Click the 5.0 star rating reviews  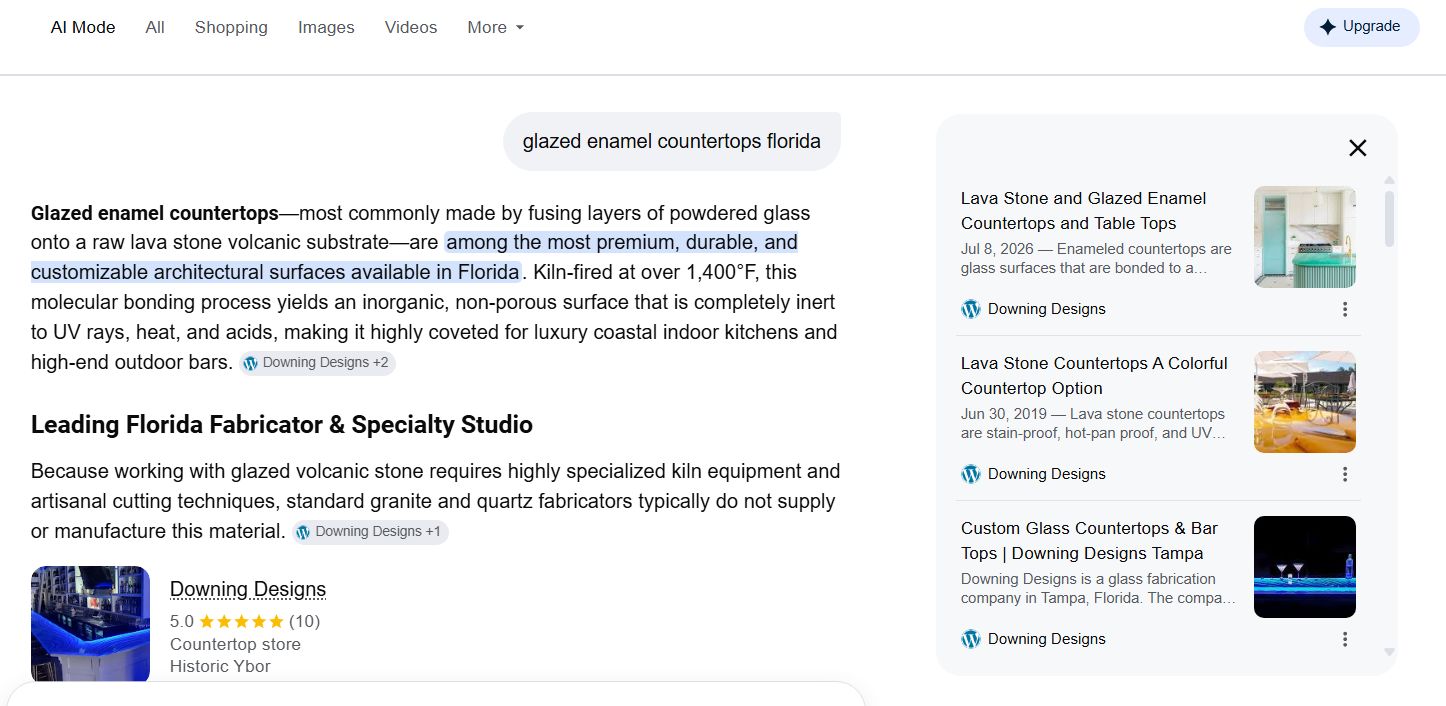[245, 621]
